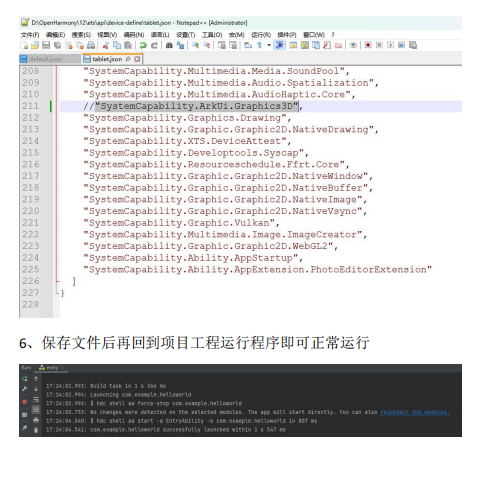Click the "SystemCapability.Graphics.Drawing" line
Viewport: 489px width, 480px height.
click(187, 118)
